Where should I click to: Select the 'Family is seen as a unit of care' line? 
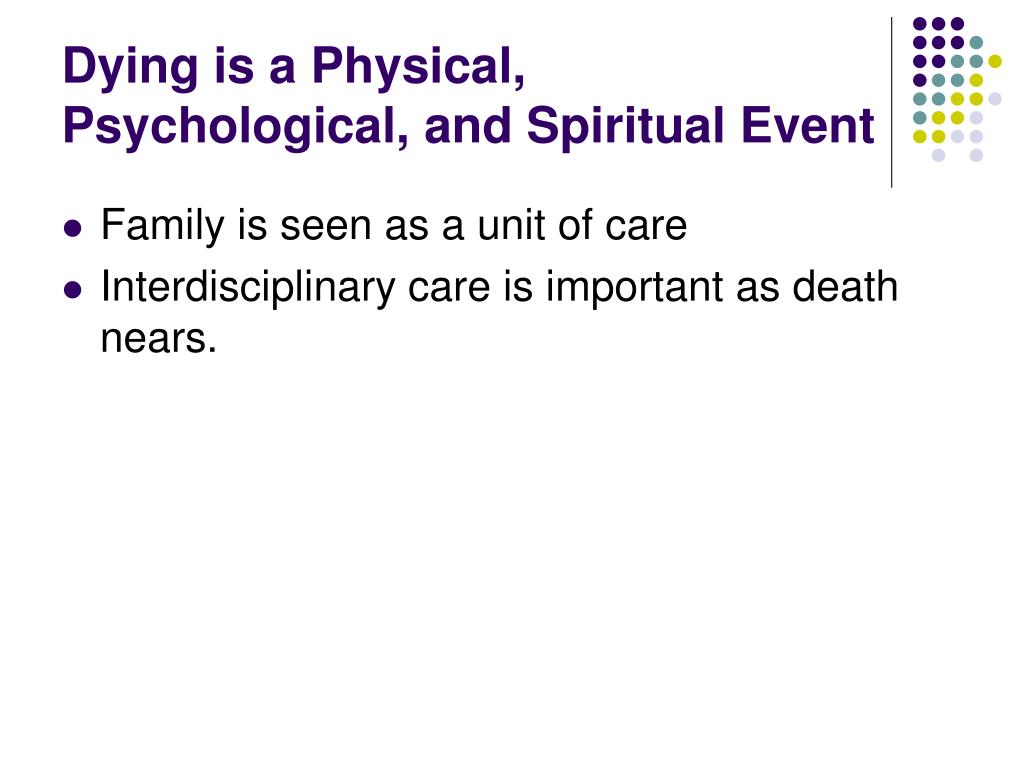pos(394,226)
